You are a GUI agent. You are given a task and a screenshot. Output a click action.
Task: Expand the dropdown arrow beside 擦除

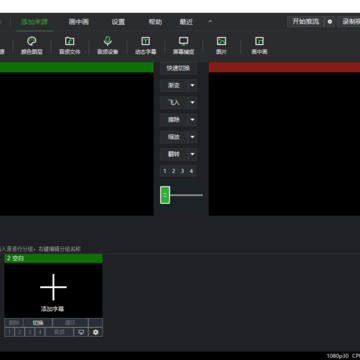pyautogui.click(x=192, y=120)
